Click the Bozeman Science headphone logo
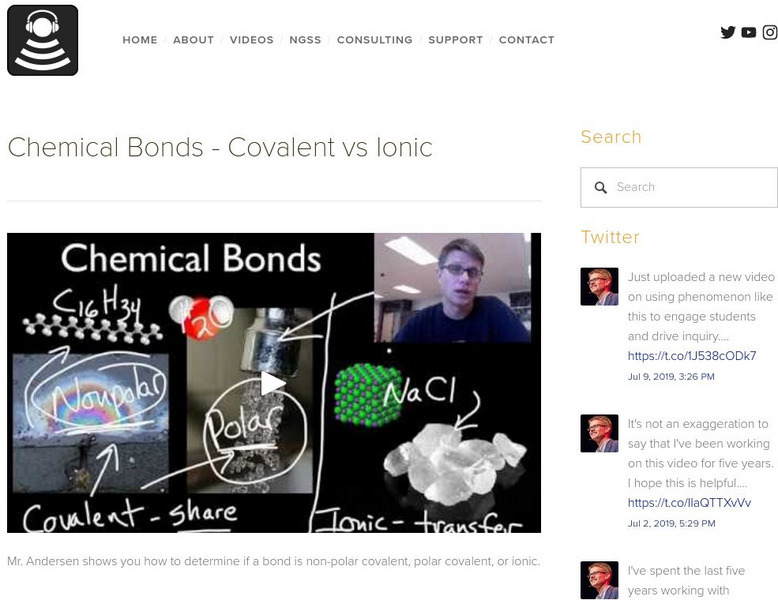Image resolution: width=778 pixels, height=600 pixels. pos(42,40)
